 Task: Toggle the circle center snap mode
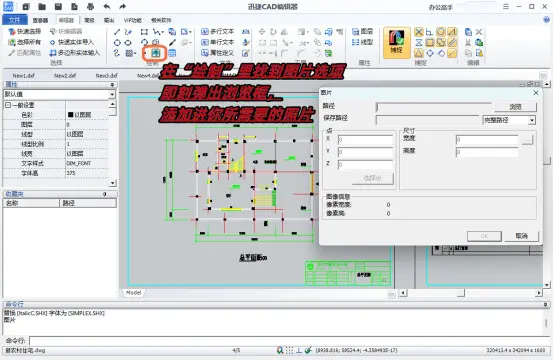441,32
